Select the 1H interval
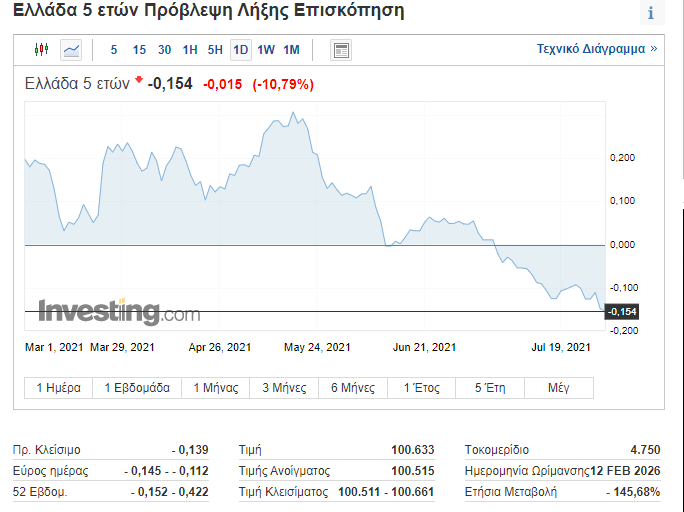Image resolution: width=684 pixels, height=512 pixels. click(190, 49)
